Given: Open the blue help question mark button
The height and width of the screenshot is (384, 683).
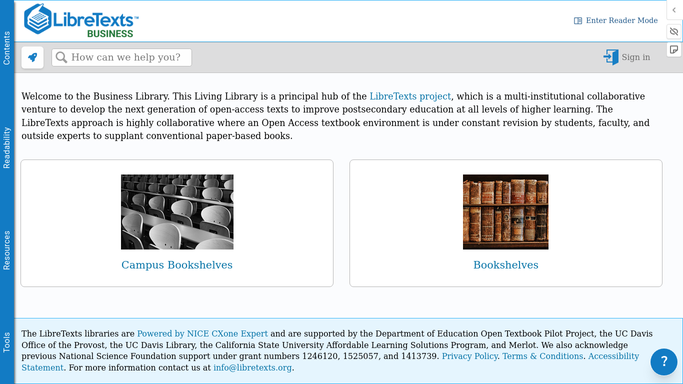Looking at the screenshot, I should pos(664,361).
